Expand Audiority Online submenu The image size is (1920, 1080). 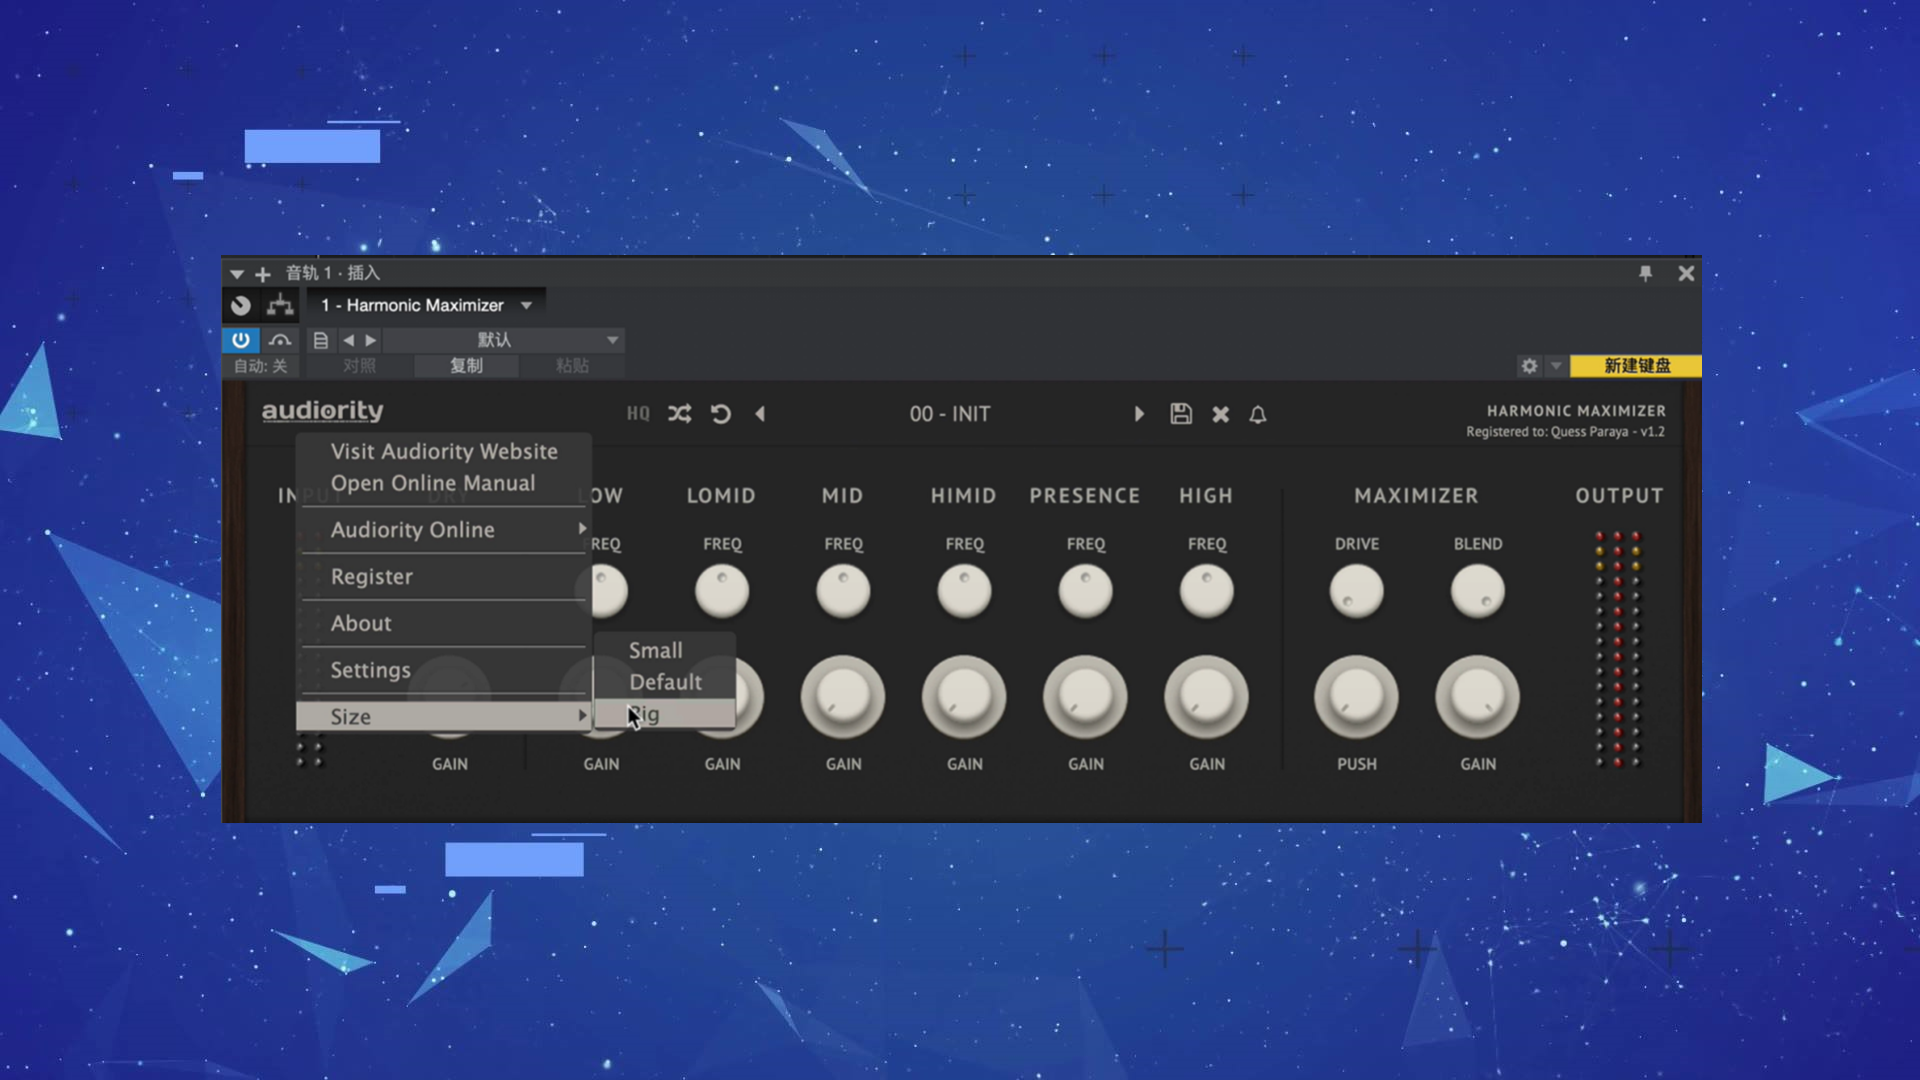[x=444, y=529]
